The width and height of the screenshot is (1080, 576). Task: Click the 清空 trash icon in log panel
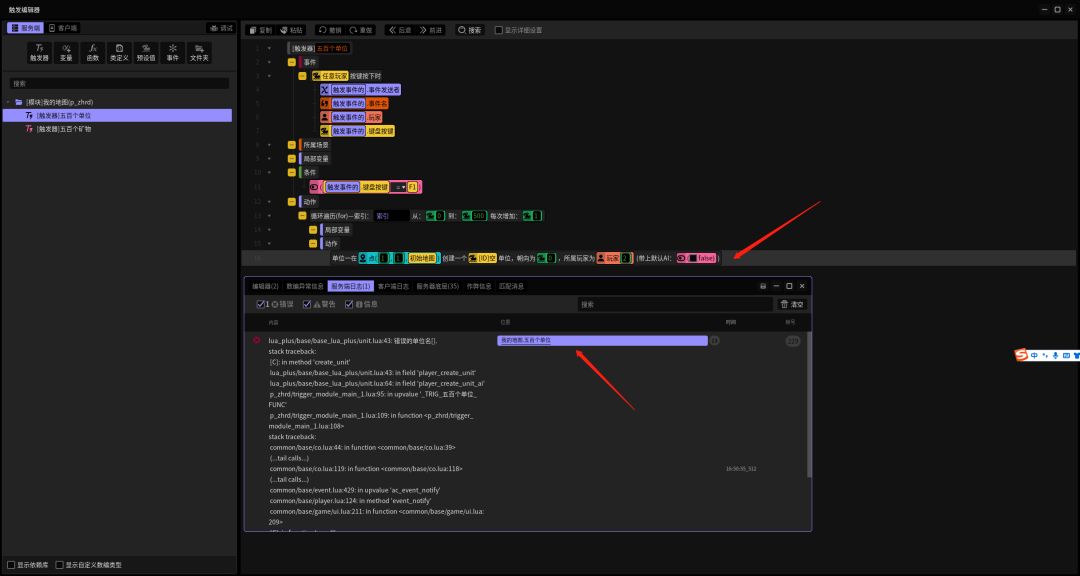coord(792,304)
